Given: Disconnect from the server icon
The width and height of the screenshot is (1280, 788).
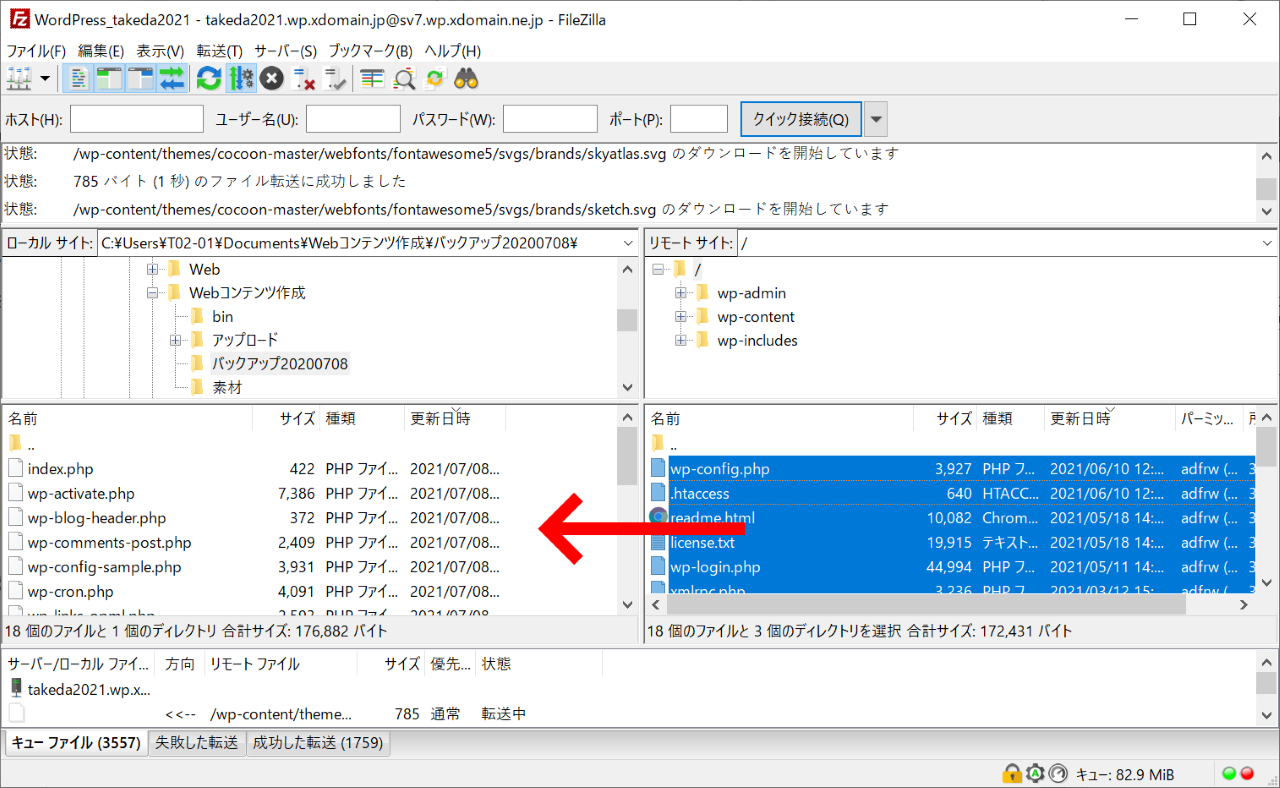Looking at the screenshot, I should 303,78.
